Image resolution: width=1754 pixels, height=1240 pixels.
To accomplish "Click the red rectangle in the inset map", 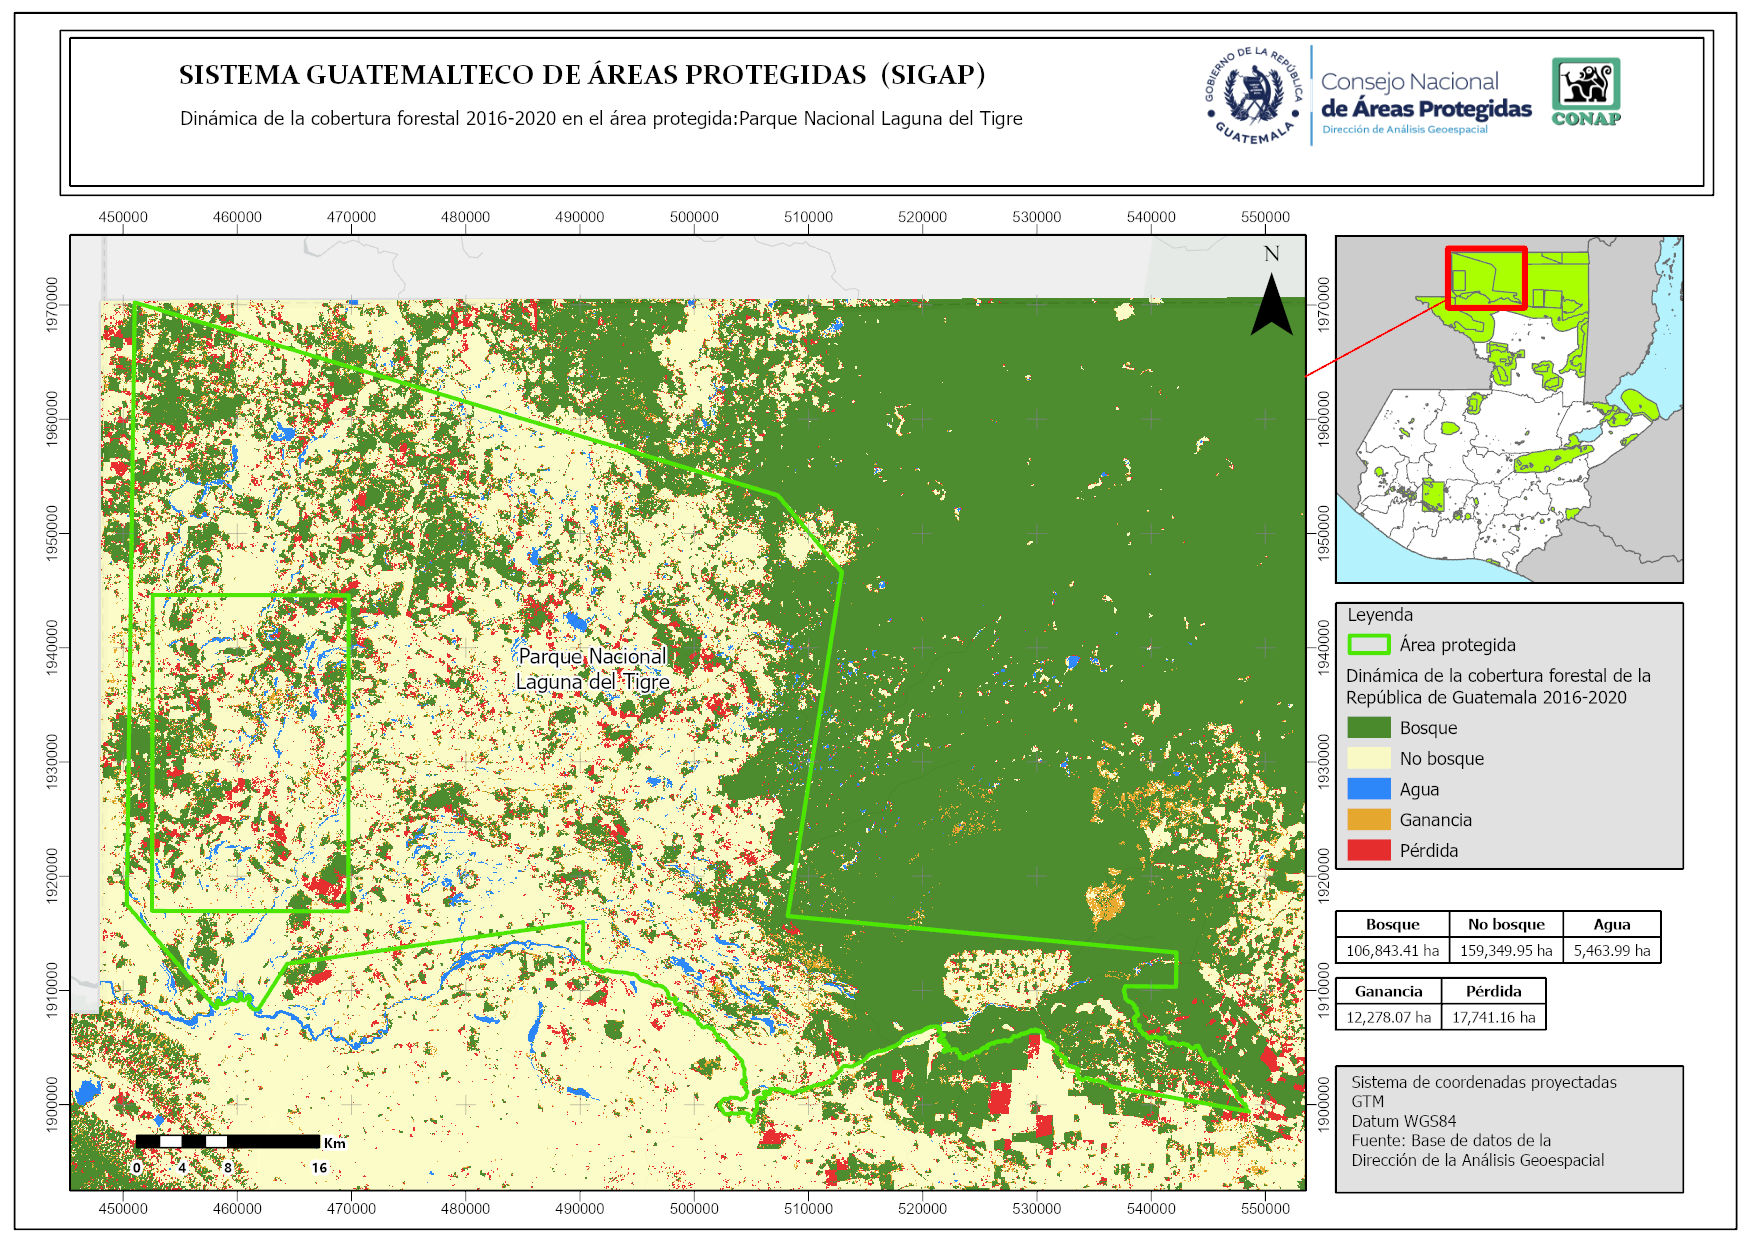I will 1486,278.
